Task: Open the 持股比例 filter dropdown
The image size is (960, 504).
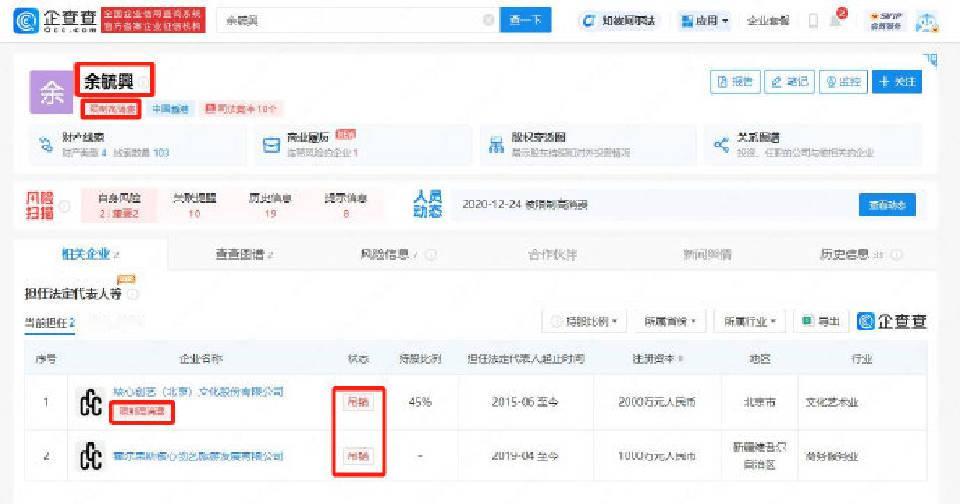Action: 584,322
